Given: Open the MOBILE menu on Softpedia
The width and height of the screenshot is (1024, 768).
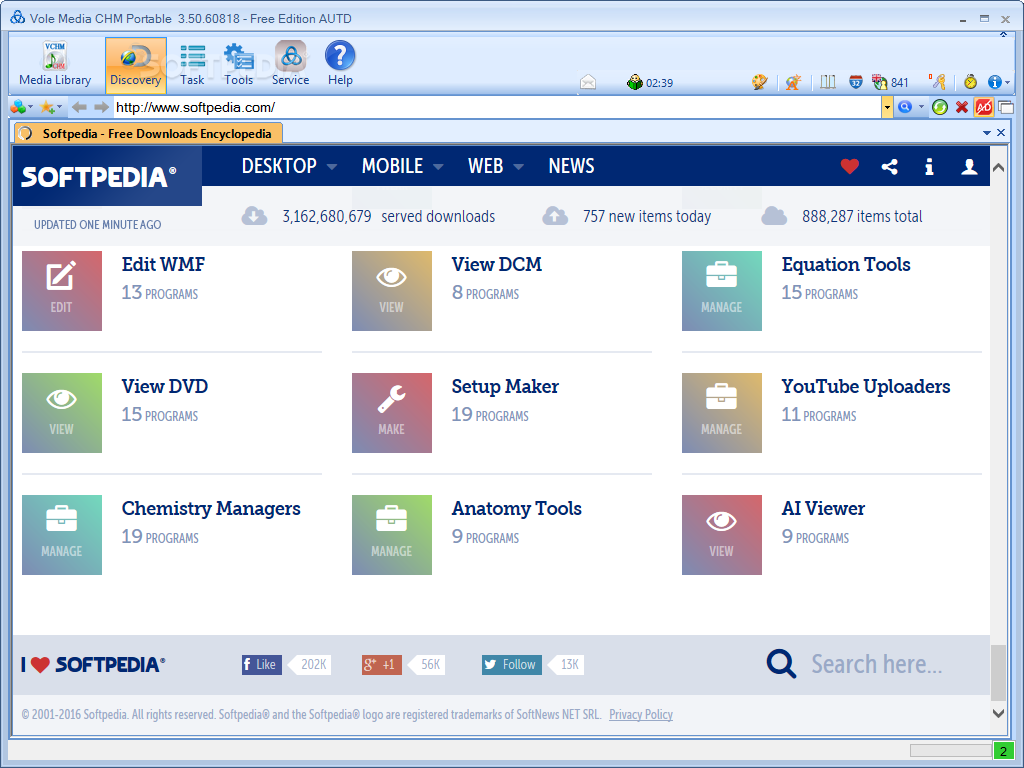Looking at the screenshot, I should (402, 166).
